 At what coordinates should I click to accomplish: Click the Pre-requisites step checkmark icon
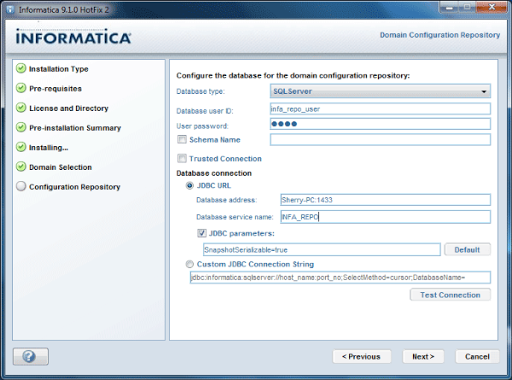click(x=21, y=88)
